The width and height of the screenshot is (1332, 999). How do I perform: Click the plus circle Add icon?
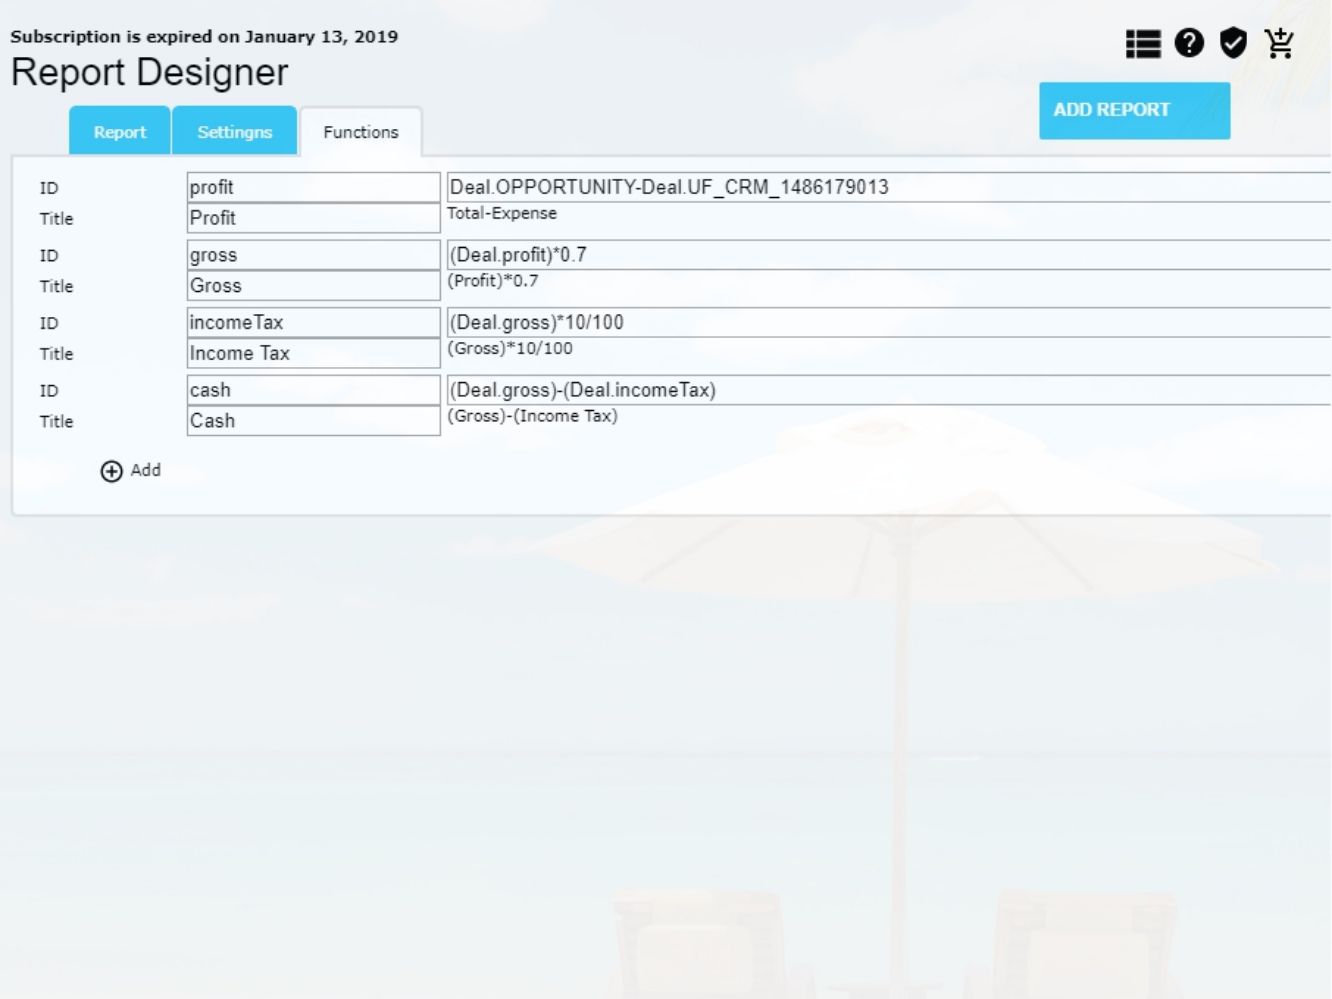pyautogui.click(x=112, y=471)
